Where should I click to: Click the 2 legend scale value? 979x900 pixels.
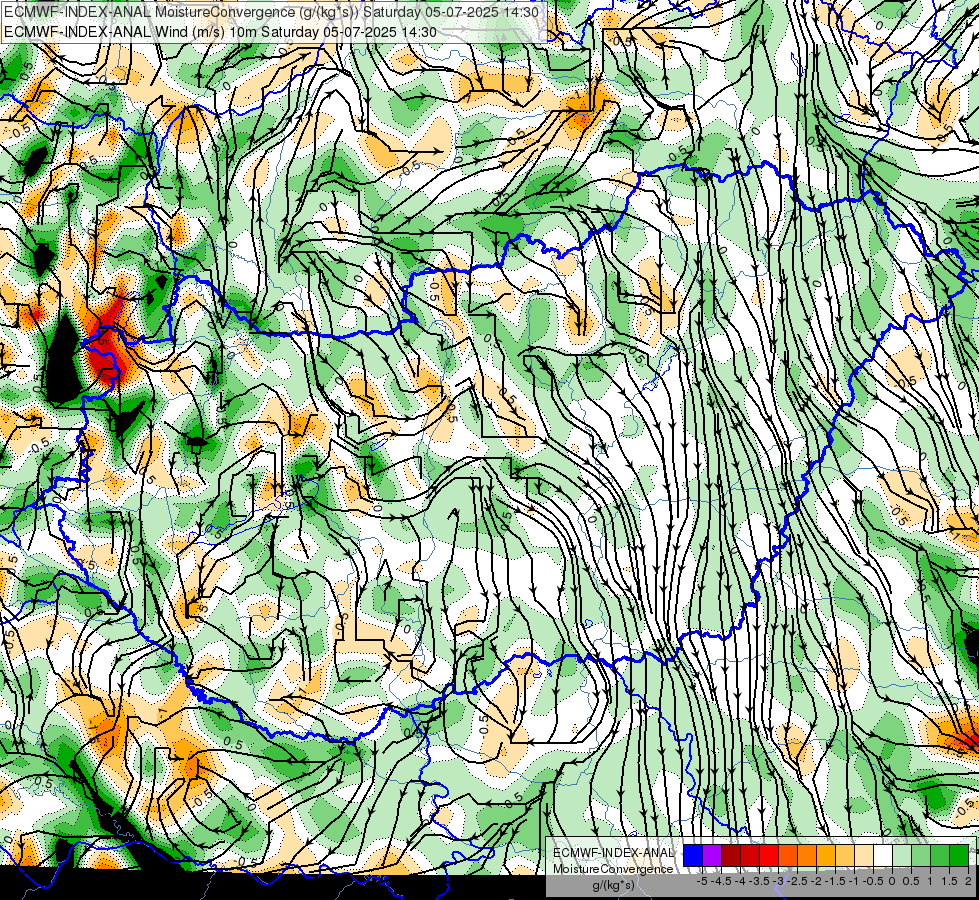(x=969, y=881)
